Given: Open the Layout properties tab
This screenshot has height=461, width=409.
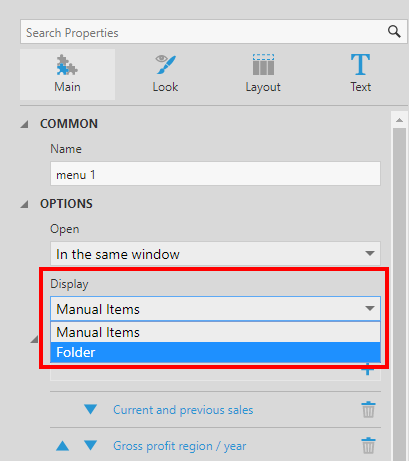Looking at the screenshot, I should [x=263, y=74].
